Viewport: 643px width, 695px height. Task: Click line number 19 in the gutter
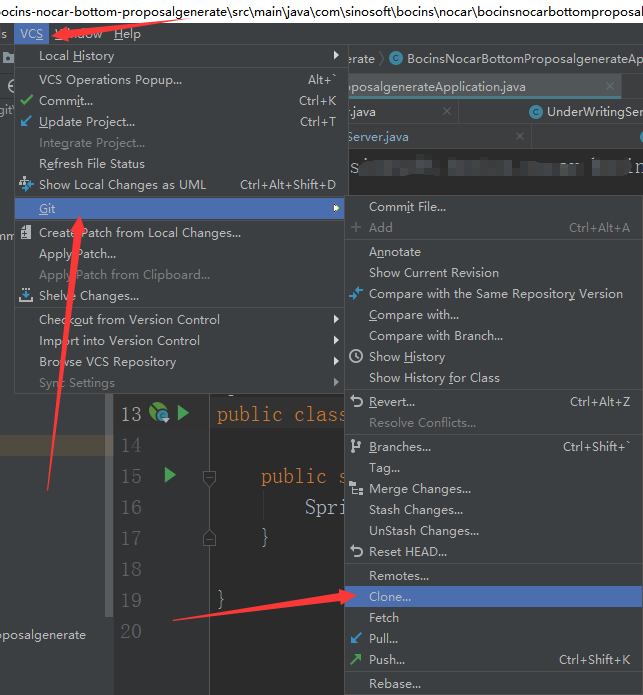(131, 600)
